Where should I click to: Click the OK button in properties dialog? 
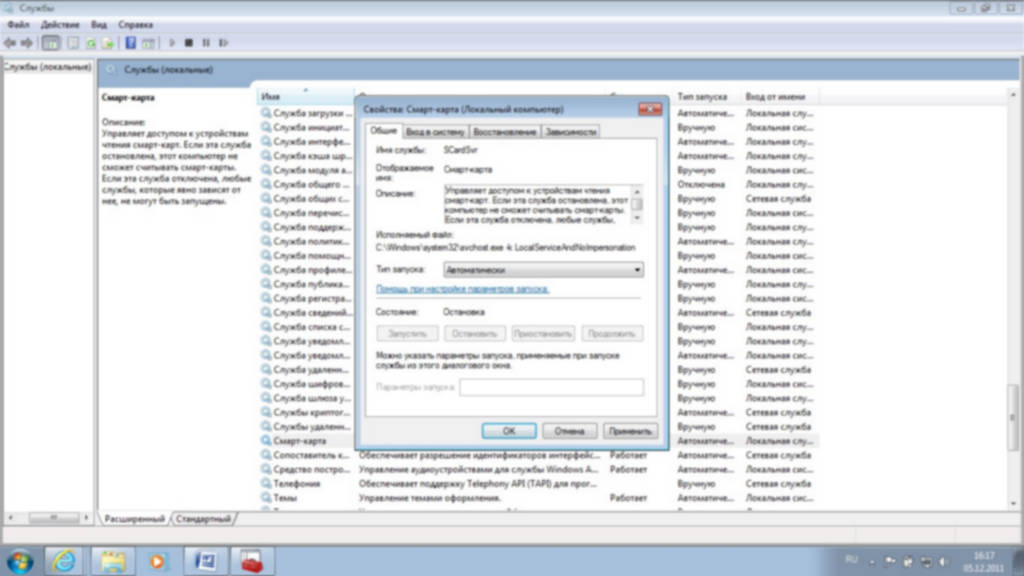[508, 431]
